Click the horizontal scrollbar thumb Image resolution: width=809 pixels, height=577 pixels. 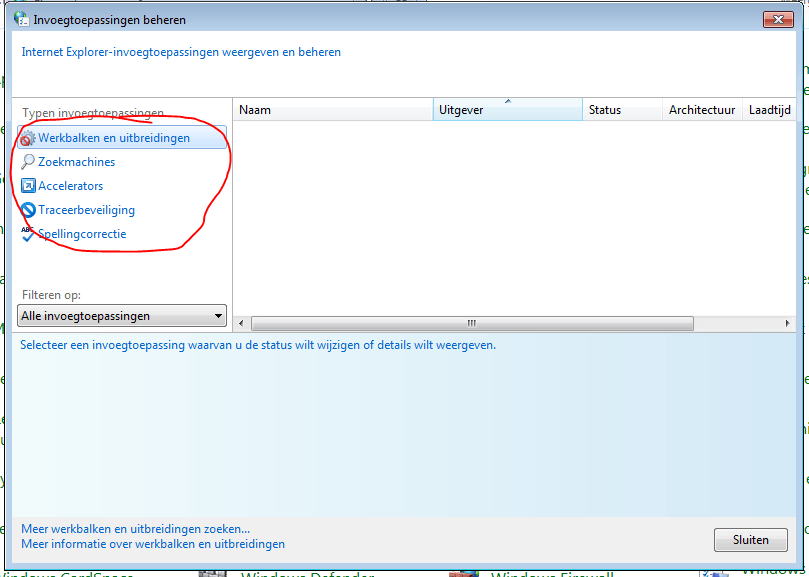pos(472,323)
